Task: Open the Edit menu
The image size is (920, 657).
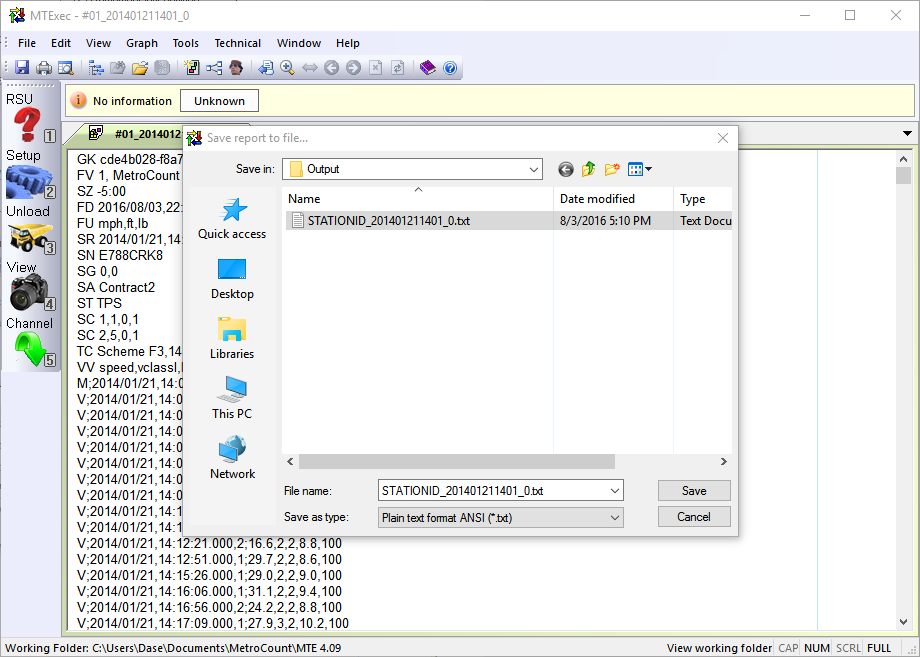Action: tap(60, 43)
